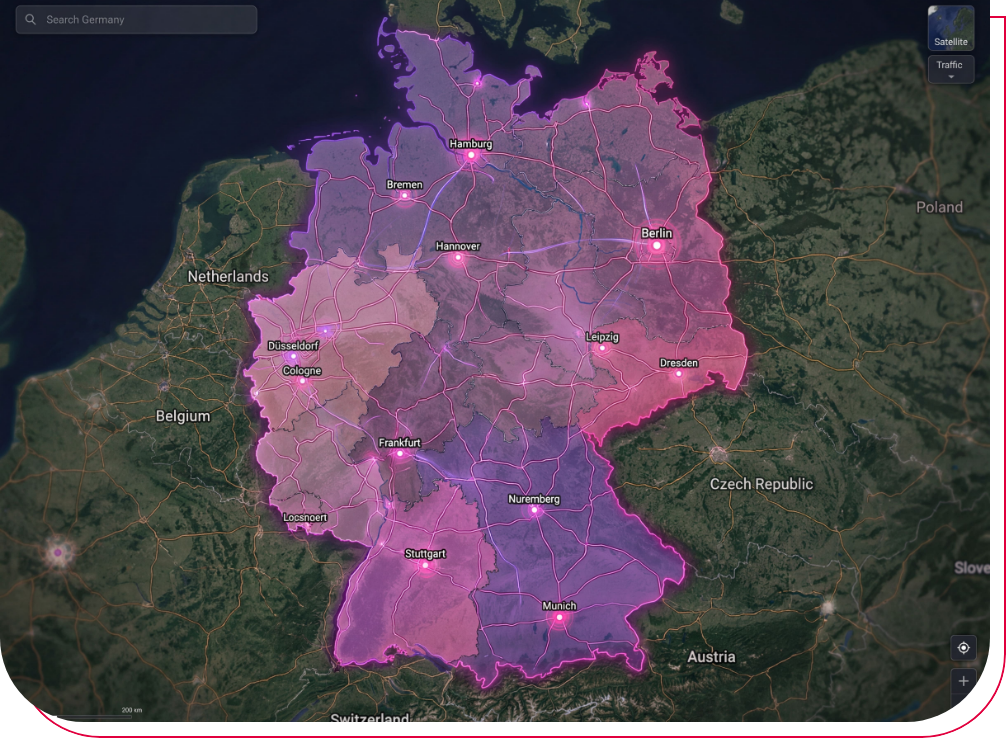Click the Netherlands country label

pyautogui.click(x=228, y=276)
